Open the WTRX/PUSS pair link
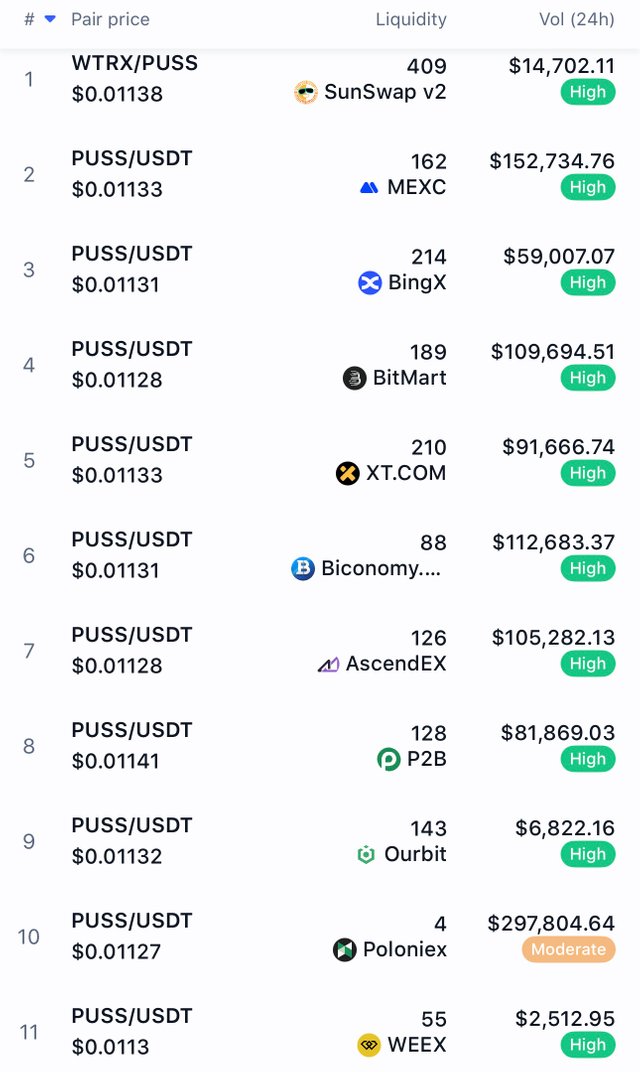 point(135,63)
